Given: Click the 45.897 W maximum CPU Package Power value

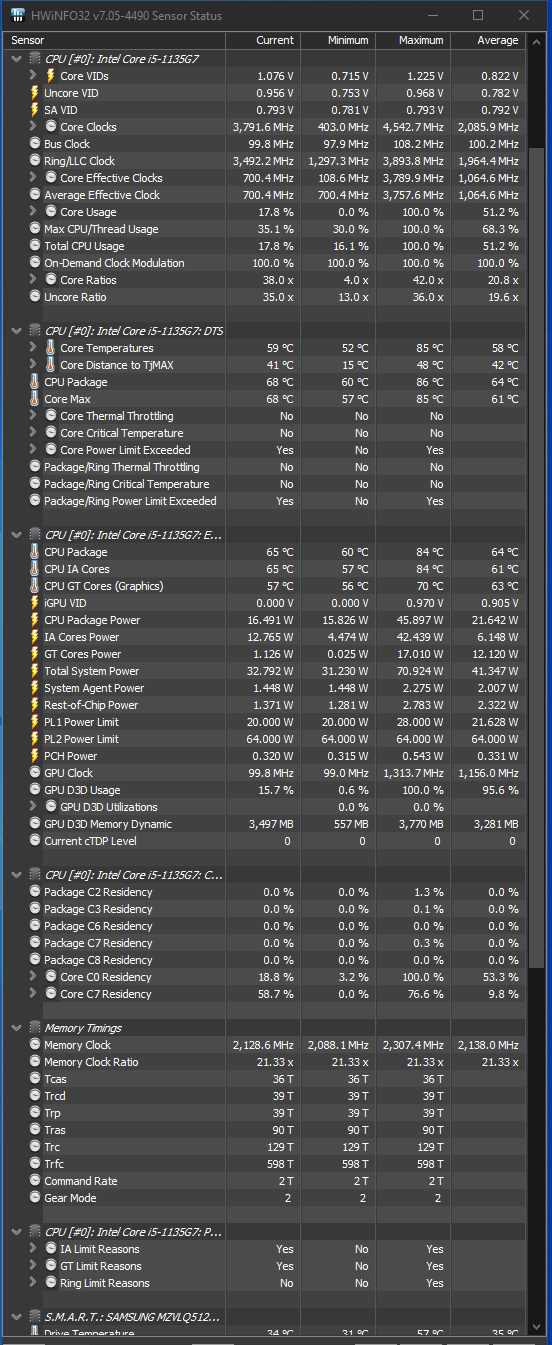Looking at the screenshot, I should click(x=421, y=620).
